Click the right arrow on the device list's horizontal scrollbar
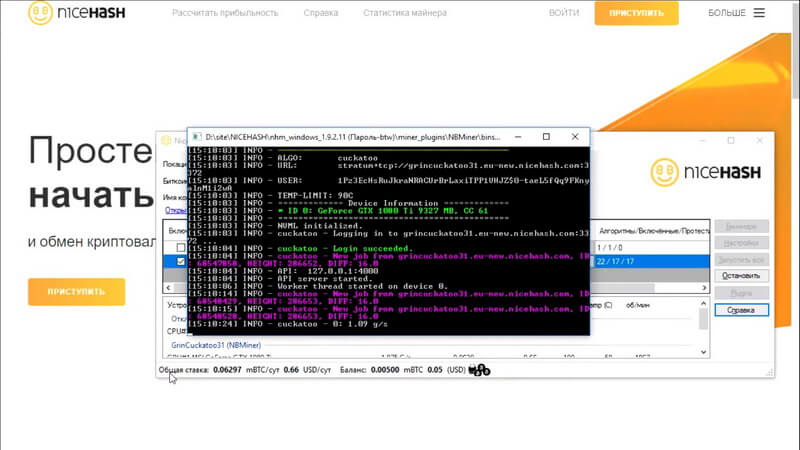This screenshot has width=800, height=450. pos(704,288)
